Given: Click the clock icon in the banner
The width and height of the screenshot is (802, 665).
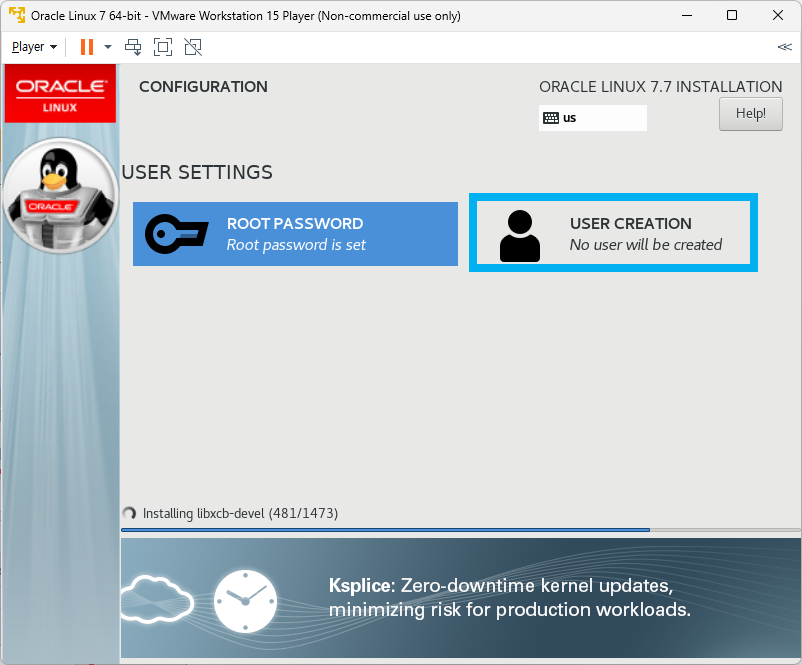Looking at the screenshot, I should pyautogui.click(x=246, y=601).
